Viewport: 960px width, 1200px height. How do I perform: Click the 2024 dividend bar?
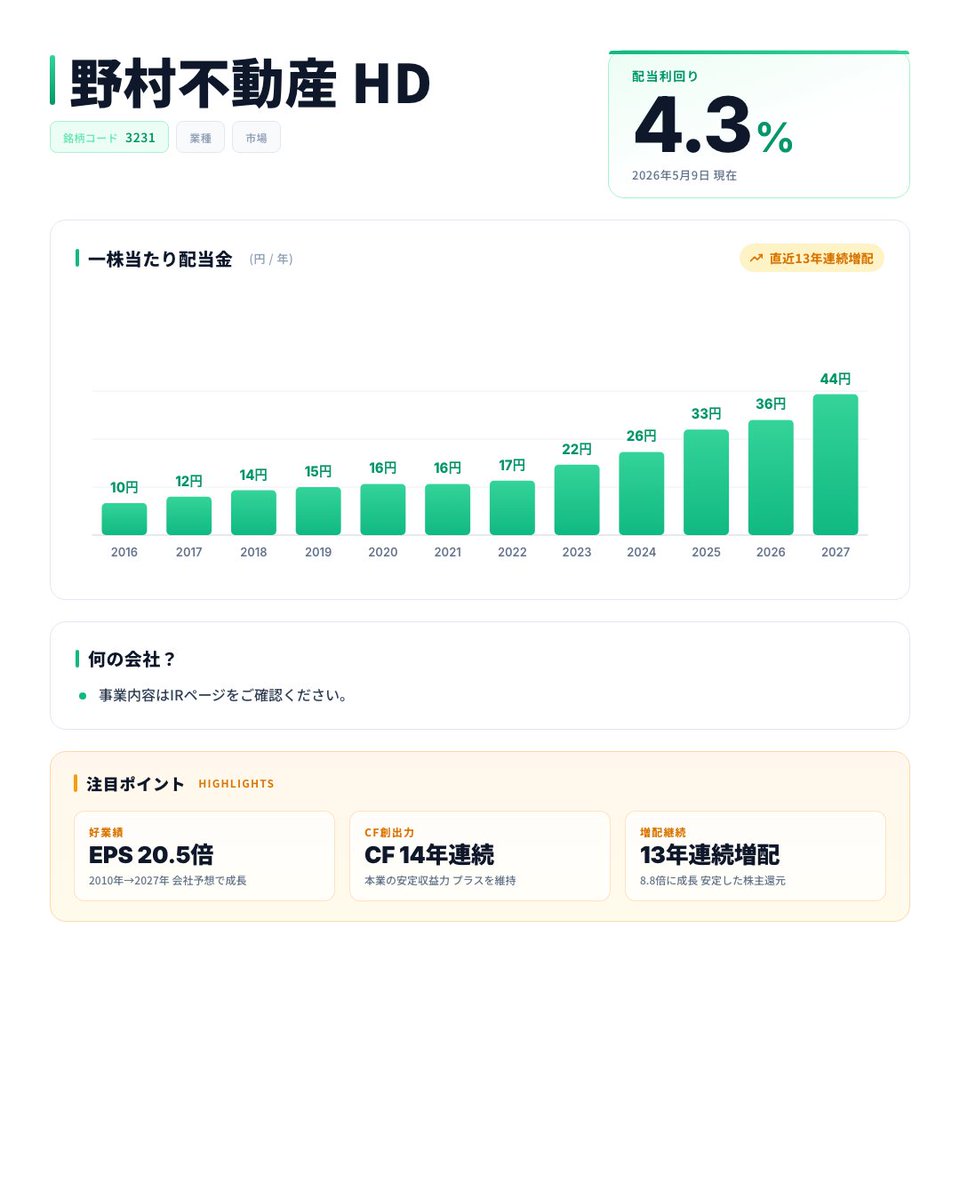(642, 493)
